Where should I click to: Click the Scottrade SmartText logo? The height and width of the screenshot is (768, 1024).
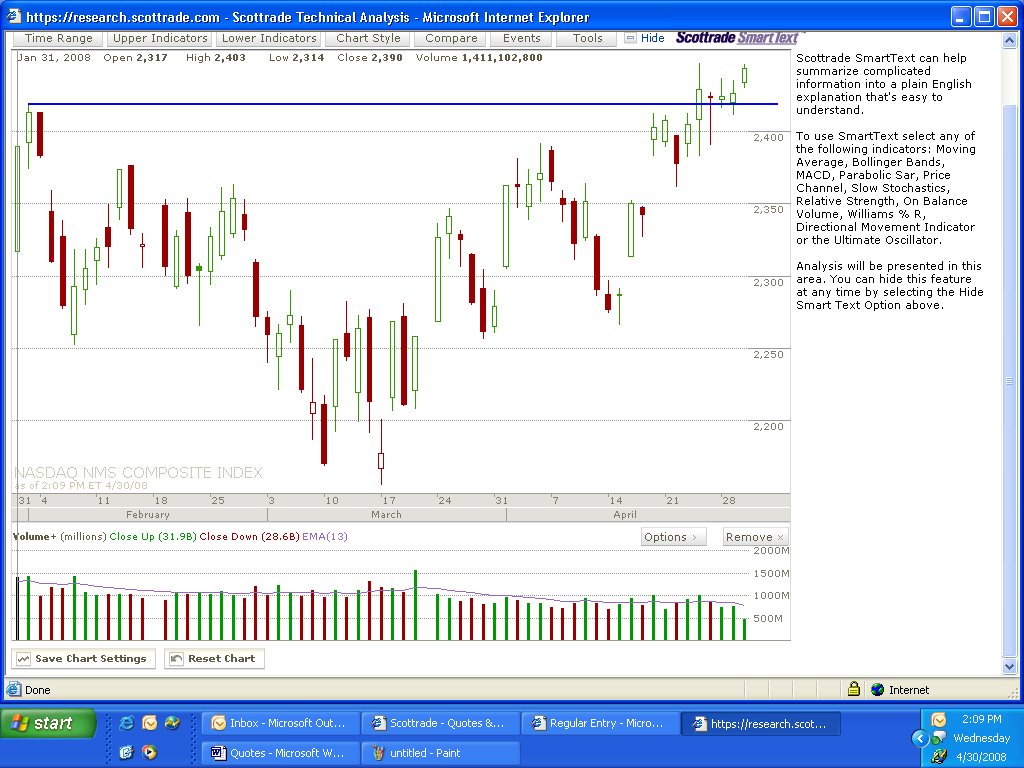(x=738, y=38)
